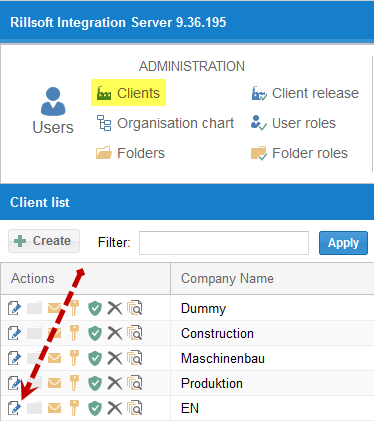Open the Clients administration page
Viewport: 374px width, 421px height.
[x=128, y=93]
